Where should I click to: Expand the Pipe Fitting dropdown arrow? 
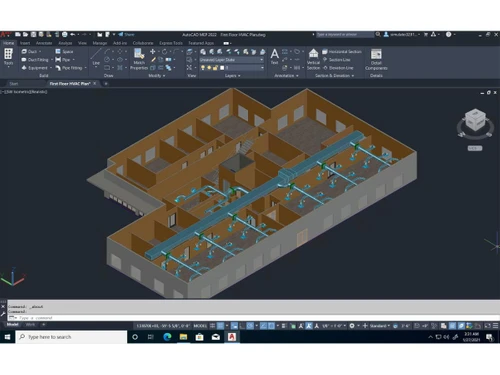click(x=85, y=68)
